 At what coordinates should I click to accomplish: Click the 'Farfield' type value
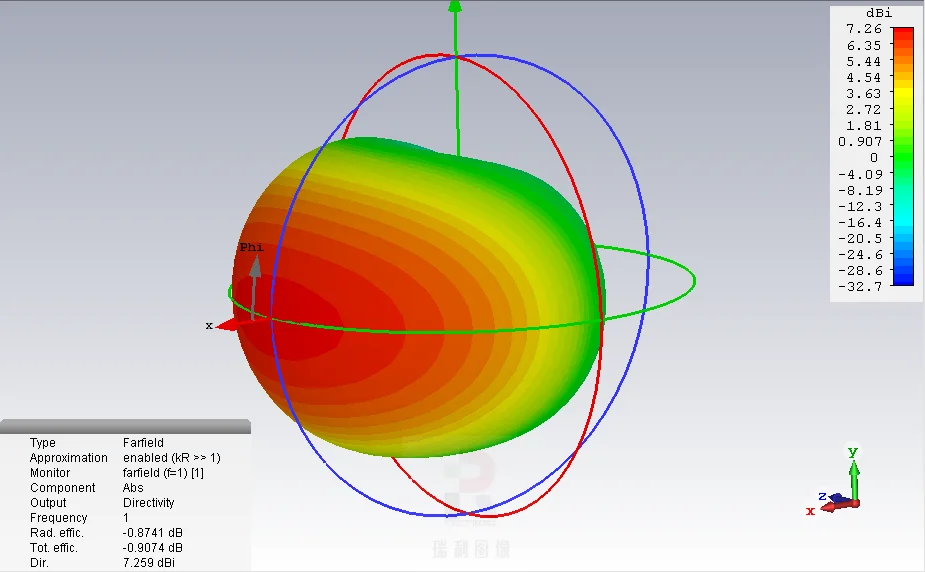point(143,442)
